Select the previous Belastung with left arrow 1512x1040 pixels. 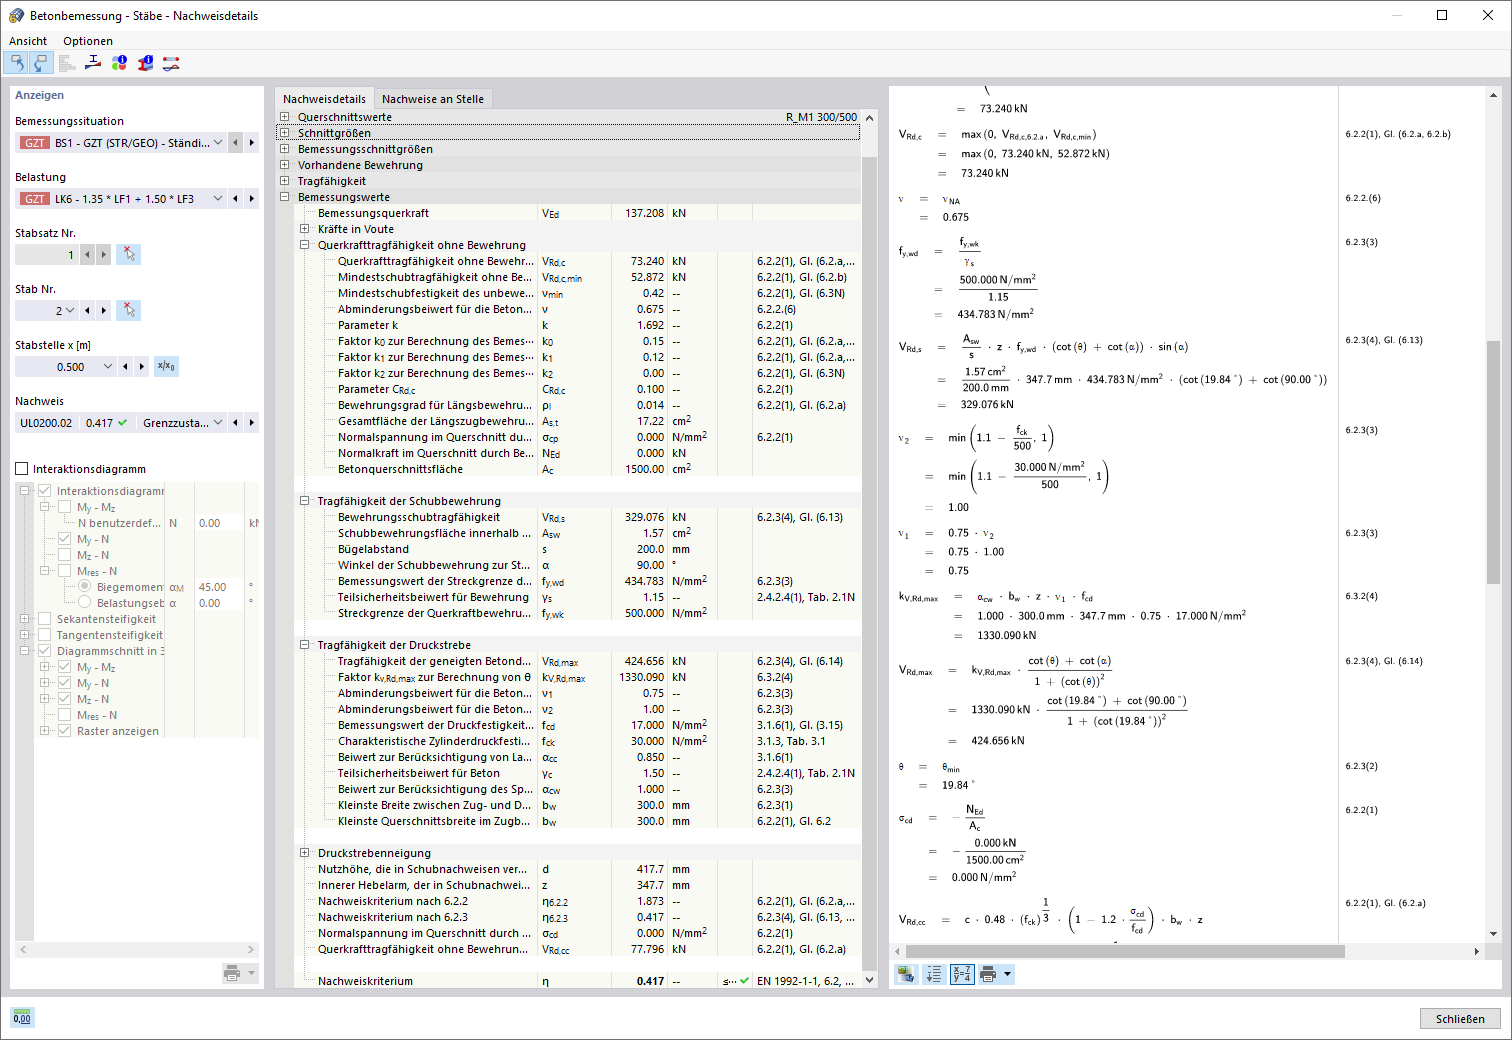(x=236, y=199)
